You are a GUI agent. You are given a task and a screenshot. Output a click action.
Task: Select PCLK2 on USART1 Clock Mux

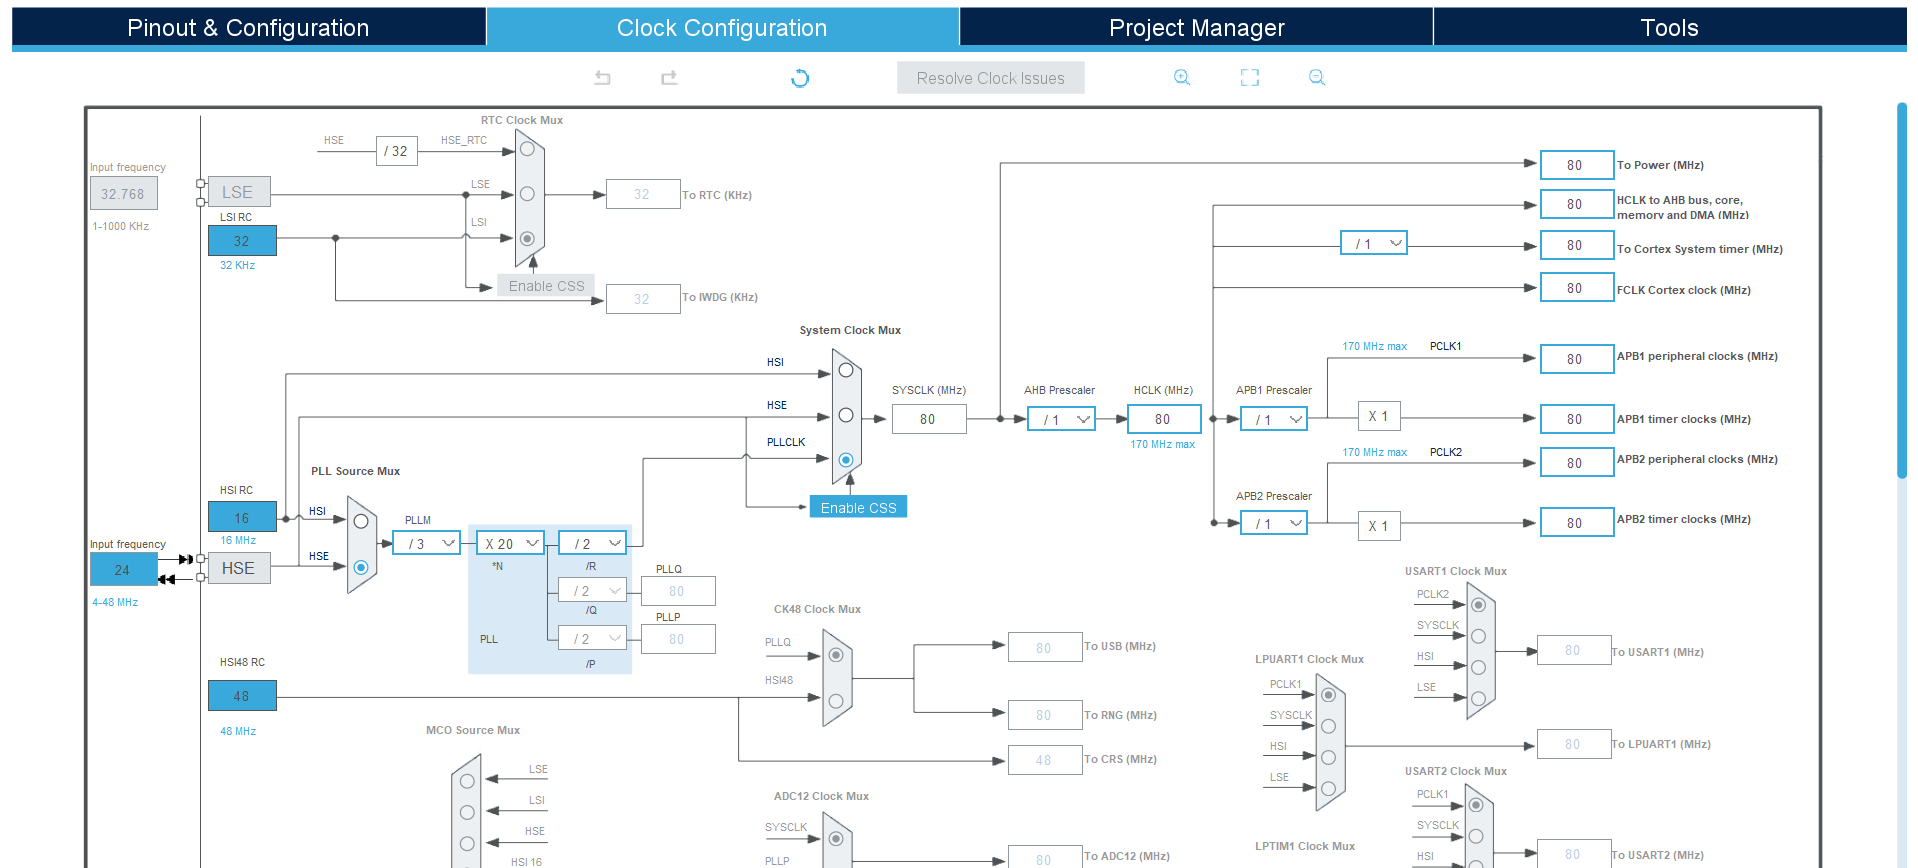1478,605
